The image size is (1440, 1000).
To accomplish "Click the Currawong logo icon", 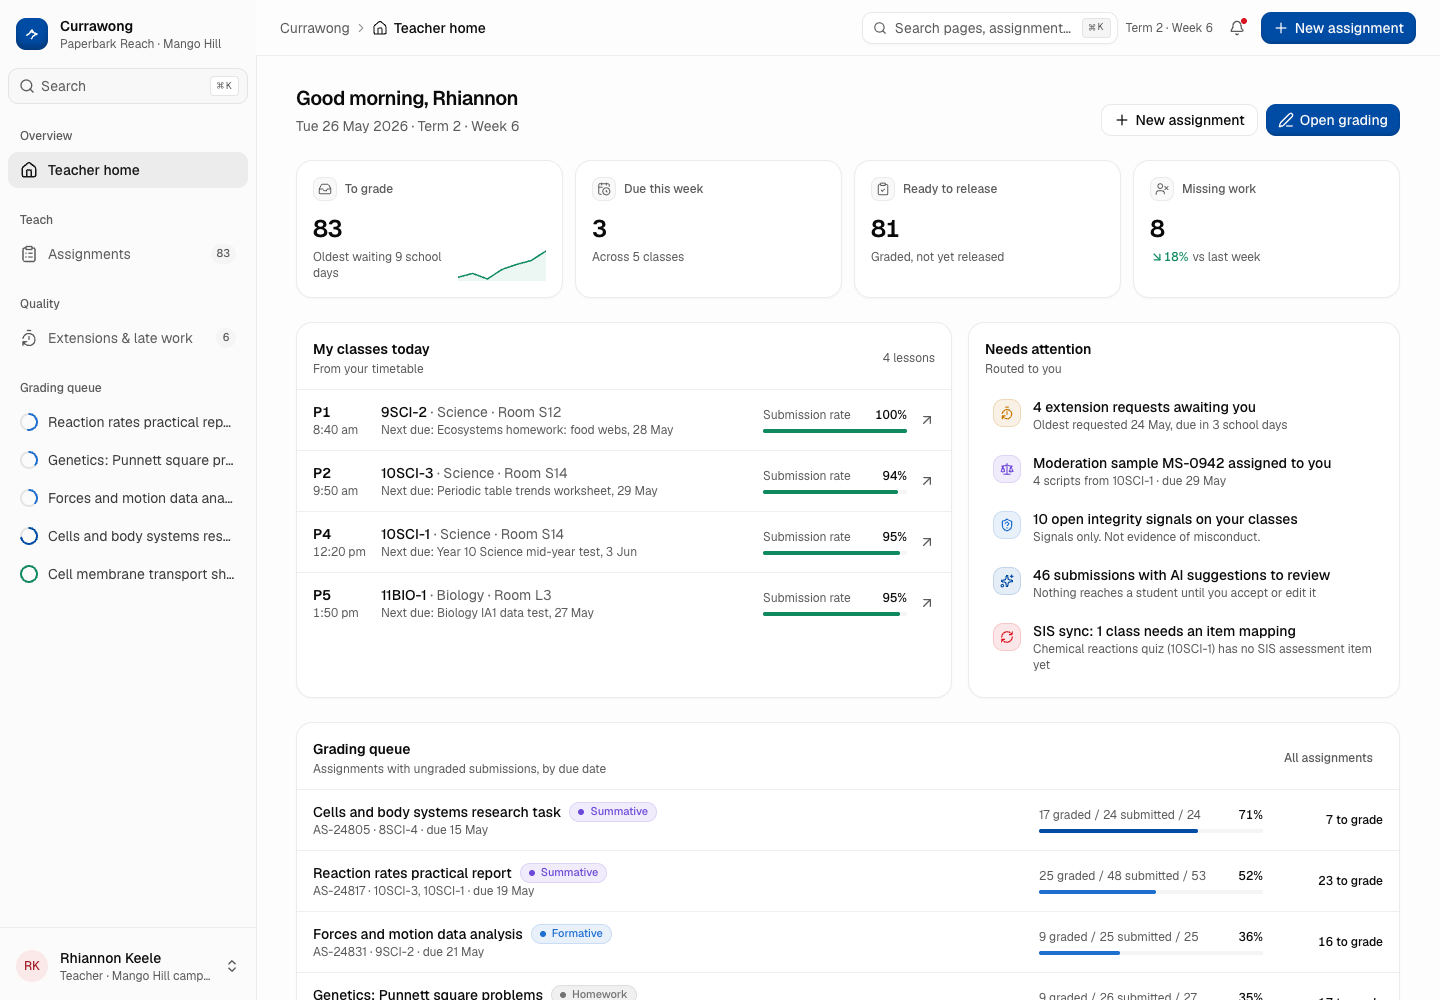I will [x=32, y=34].
